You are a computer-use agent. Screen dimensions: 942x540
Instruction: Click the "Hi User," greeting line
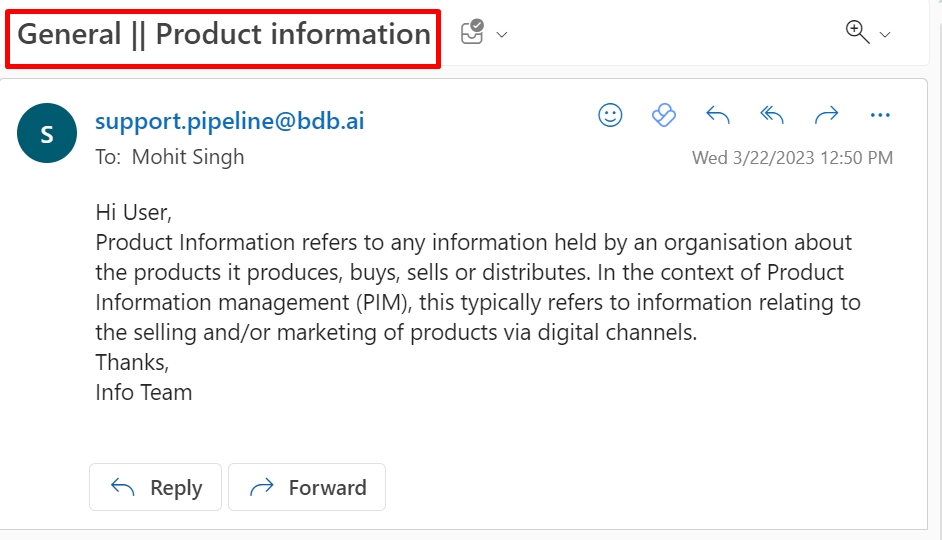[134, 212]
